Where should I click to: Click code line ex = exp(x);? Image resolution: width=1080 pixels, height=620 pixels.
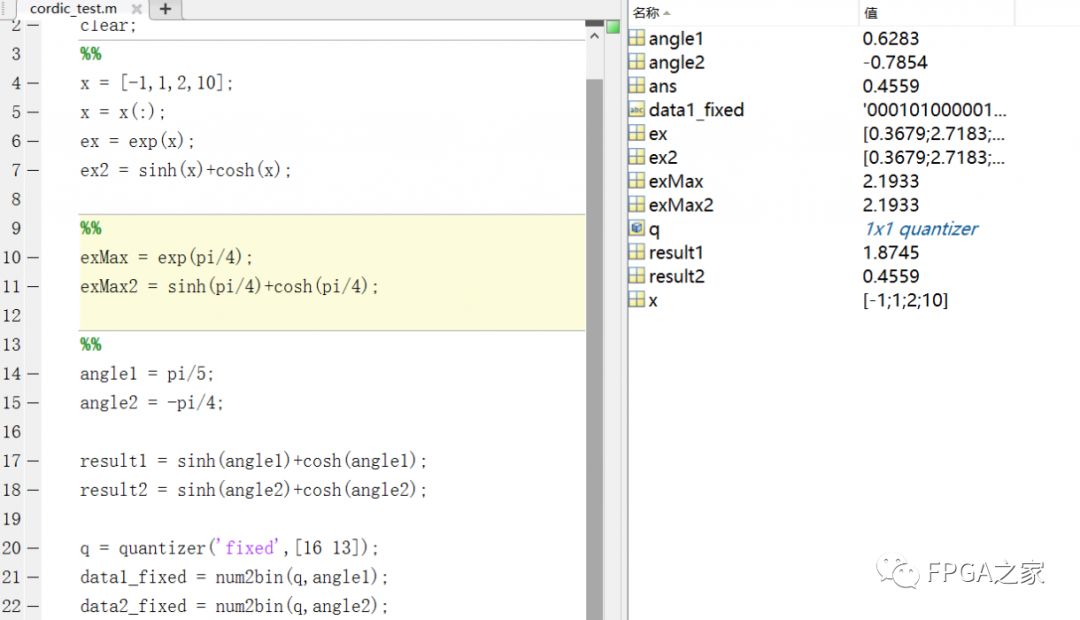coord(137,141)
